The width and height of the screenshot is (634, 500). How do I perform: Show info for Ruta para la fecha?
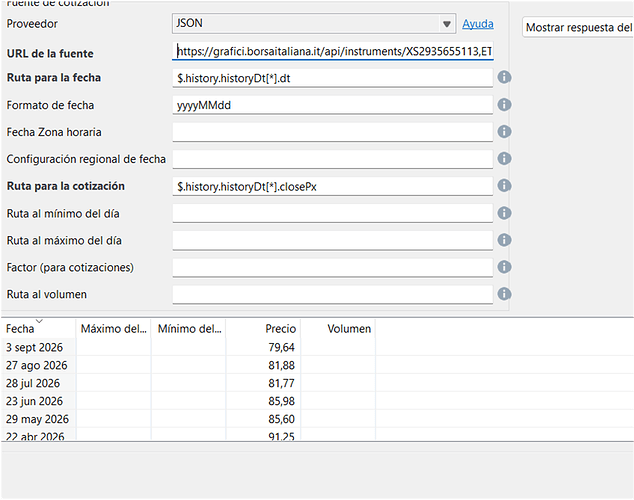tap(504, 77)
